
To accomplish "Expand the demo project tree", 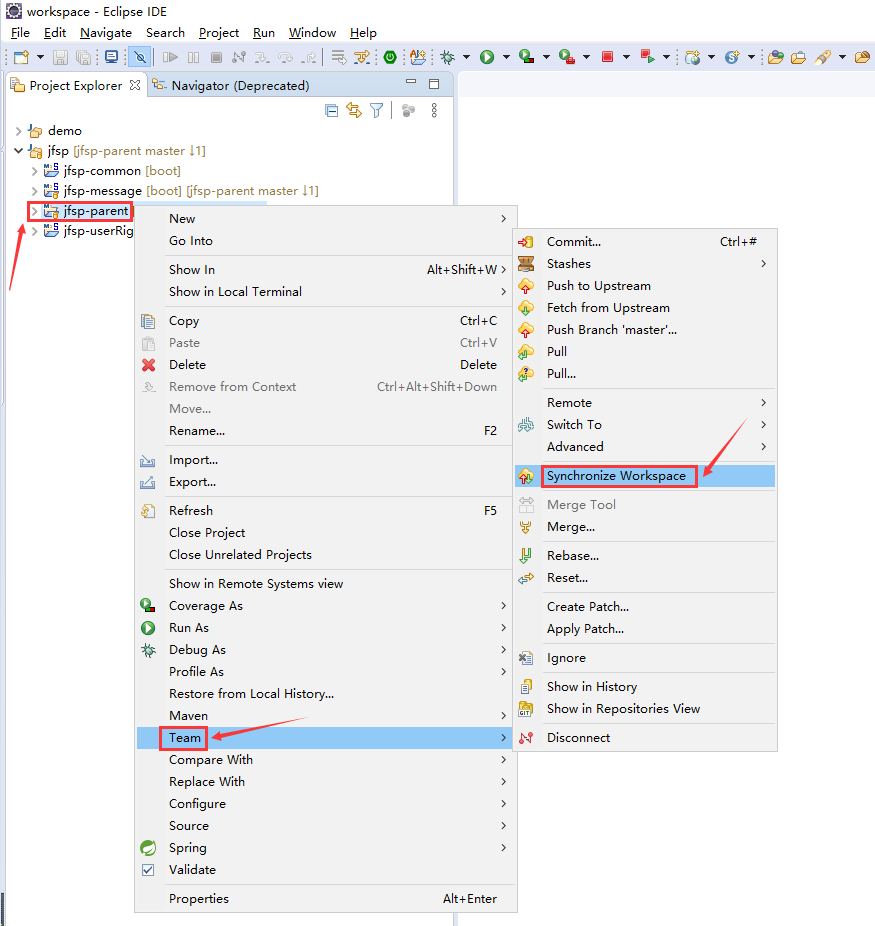I will coord(20,130).
